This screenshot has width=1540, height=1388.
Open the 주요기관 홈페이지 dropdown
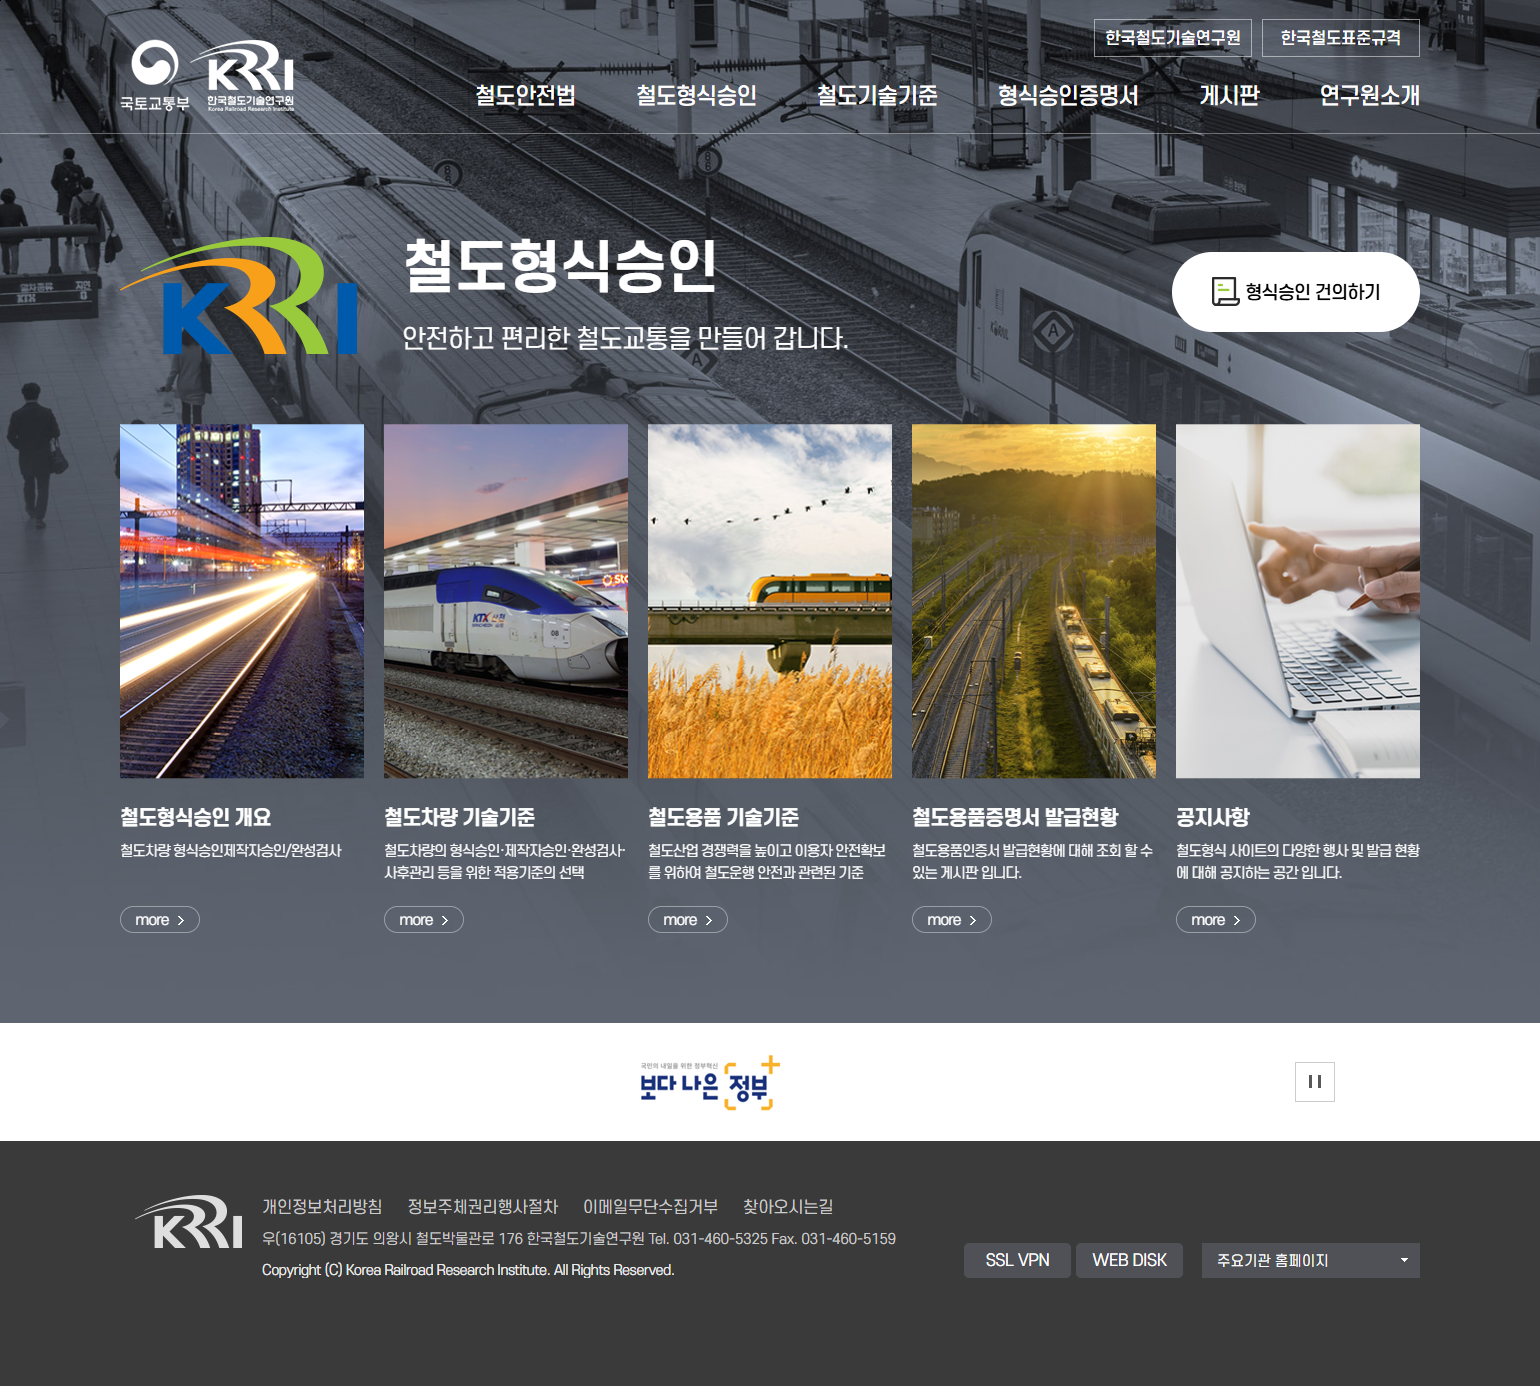click(x=1310, y=1260)
